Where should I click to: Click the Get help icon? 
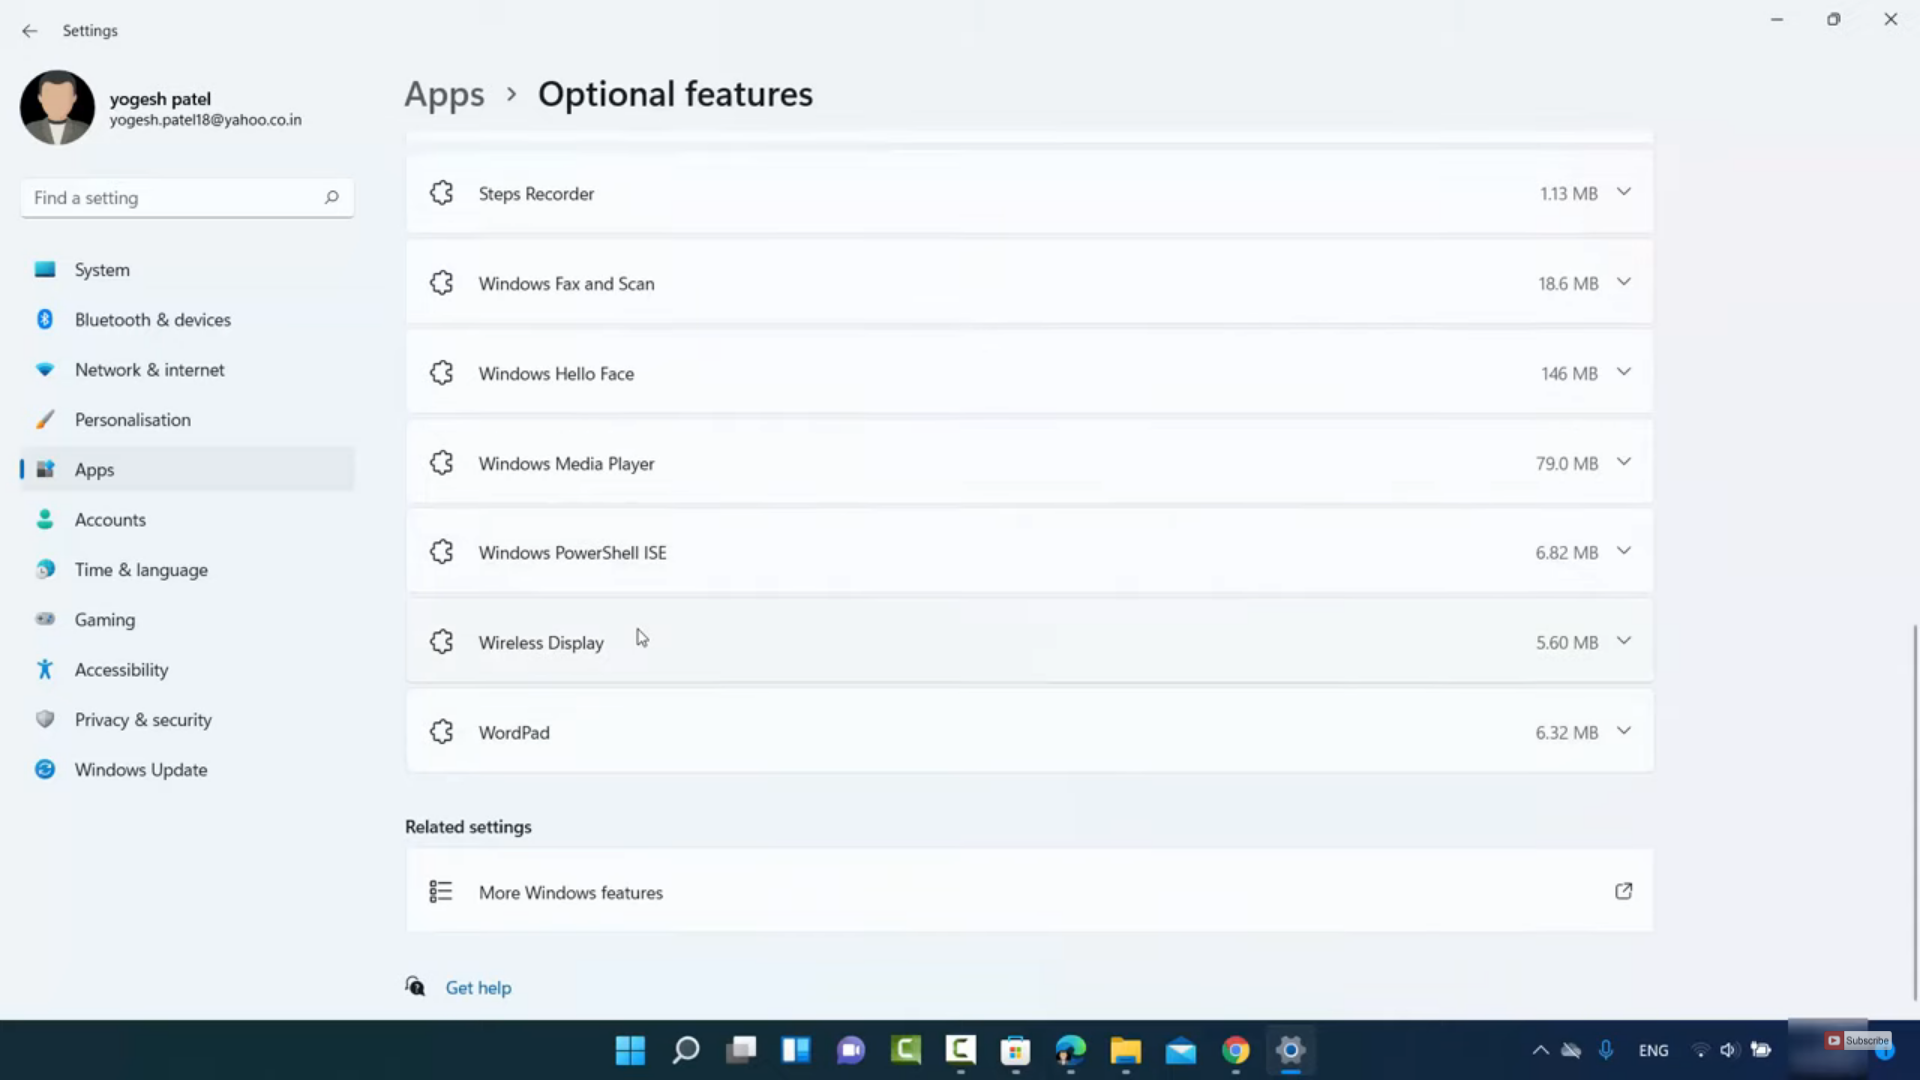coord(415,987)
